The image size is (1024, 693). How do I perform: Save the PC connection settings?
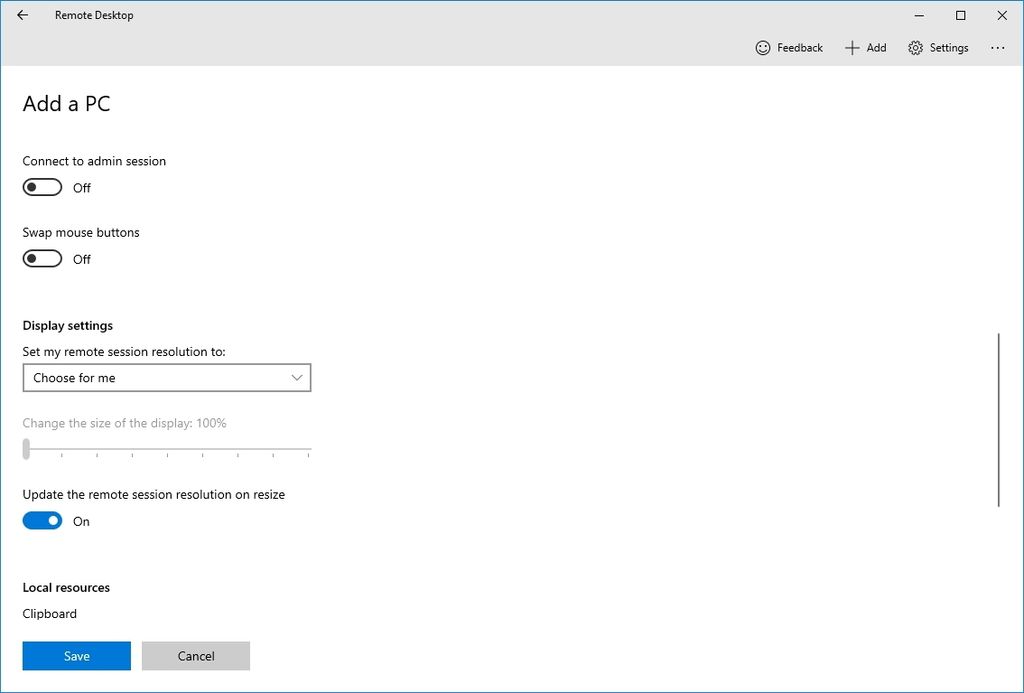76,656
